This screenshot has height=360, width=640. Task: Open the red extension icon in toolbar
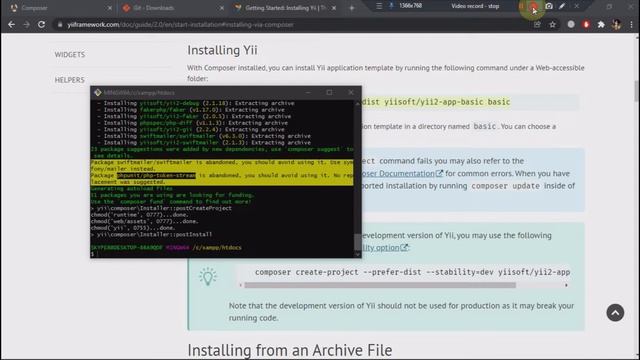(586, 24)
